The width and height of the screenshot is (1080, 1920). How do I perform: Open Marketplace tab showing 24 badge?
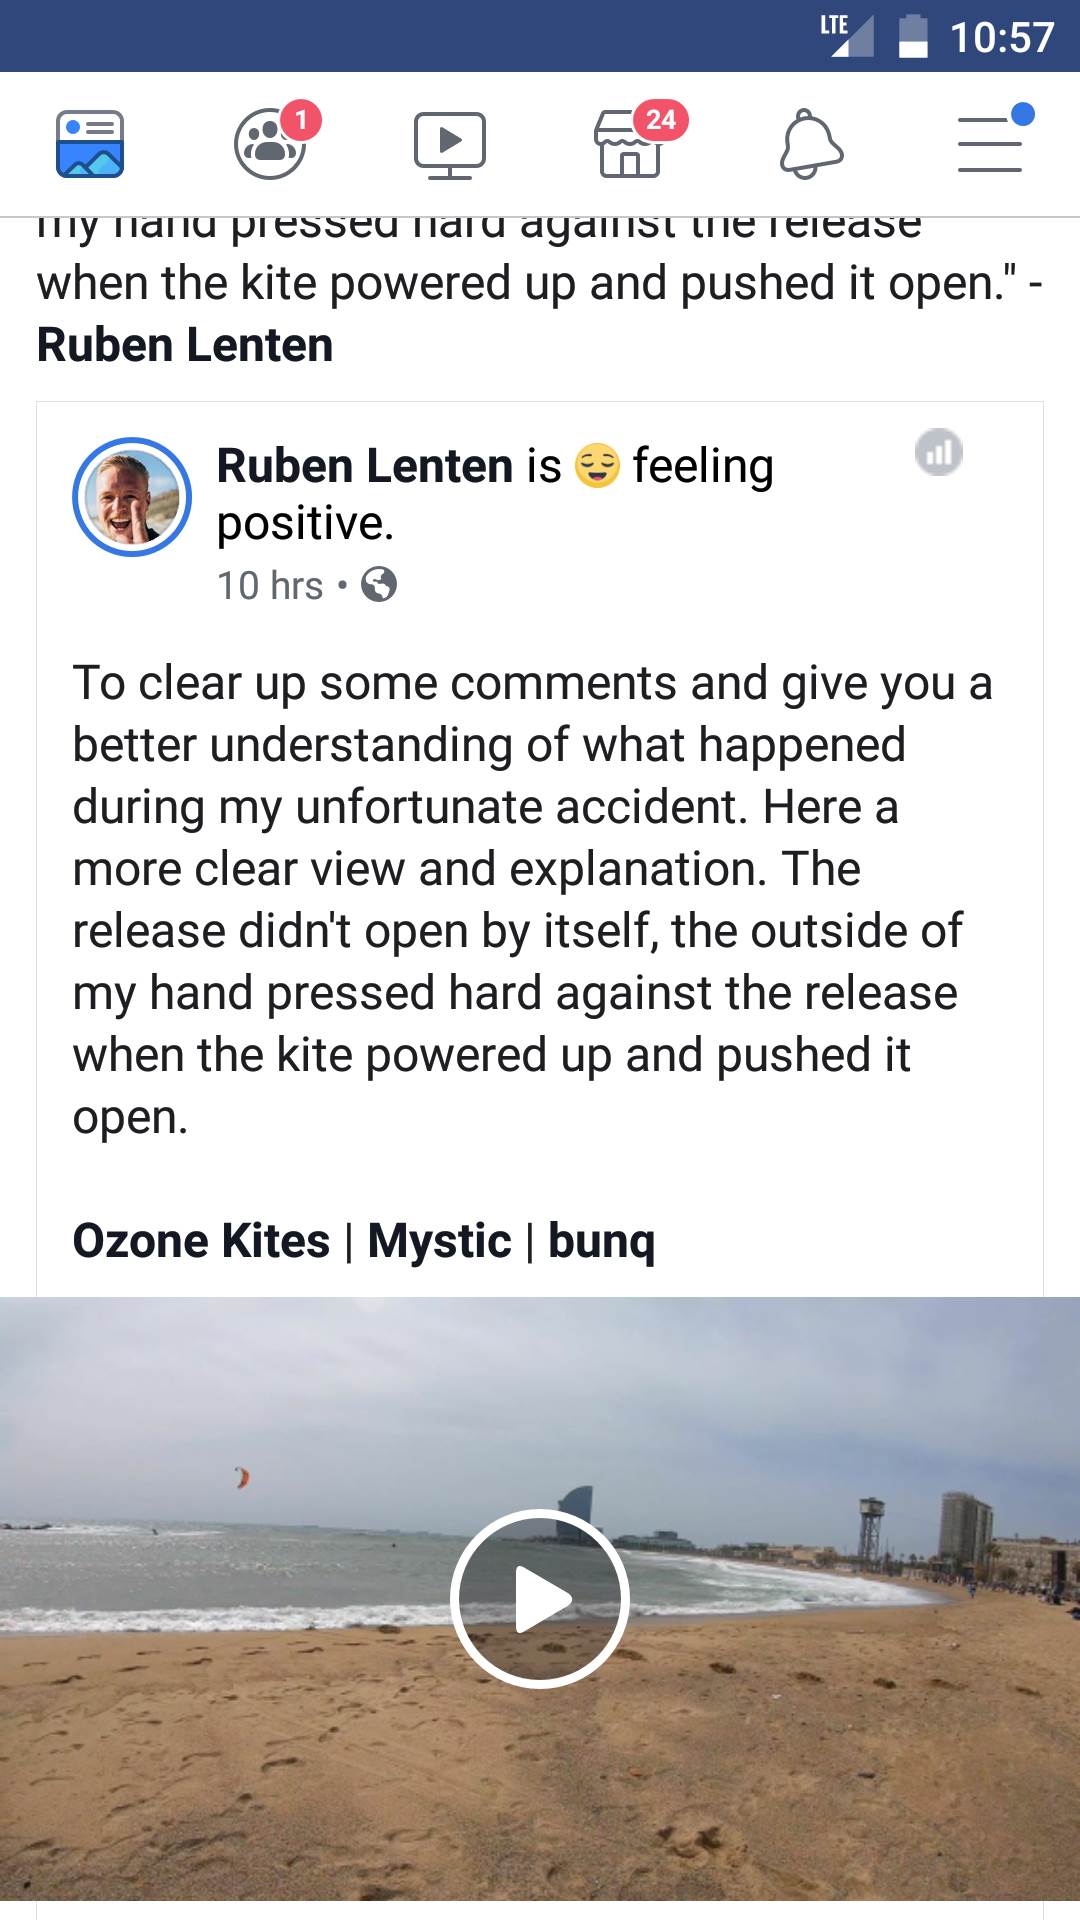point(630,144)
